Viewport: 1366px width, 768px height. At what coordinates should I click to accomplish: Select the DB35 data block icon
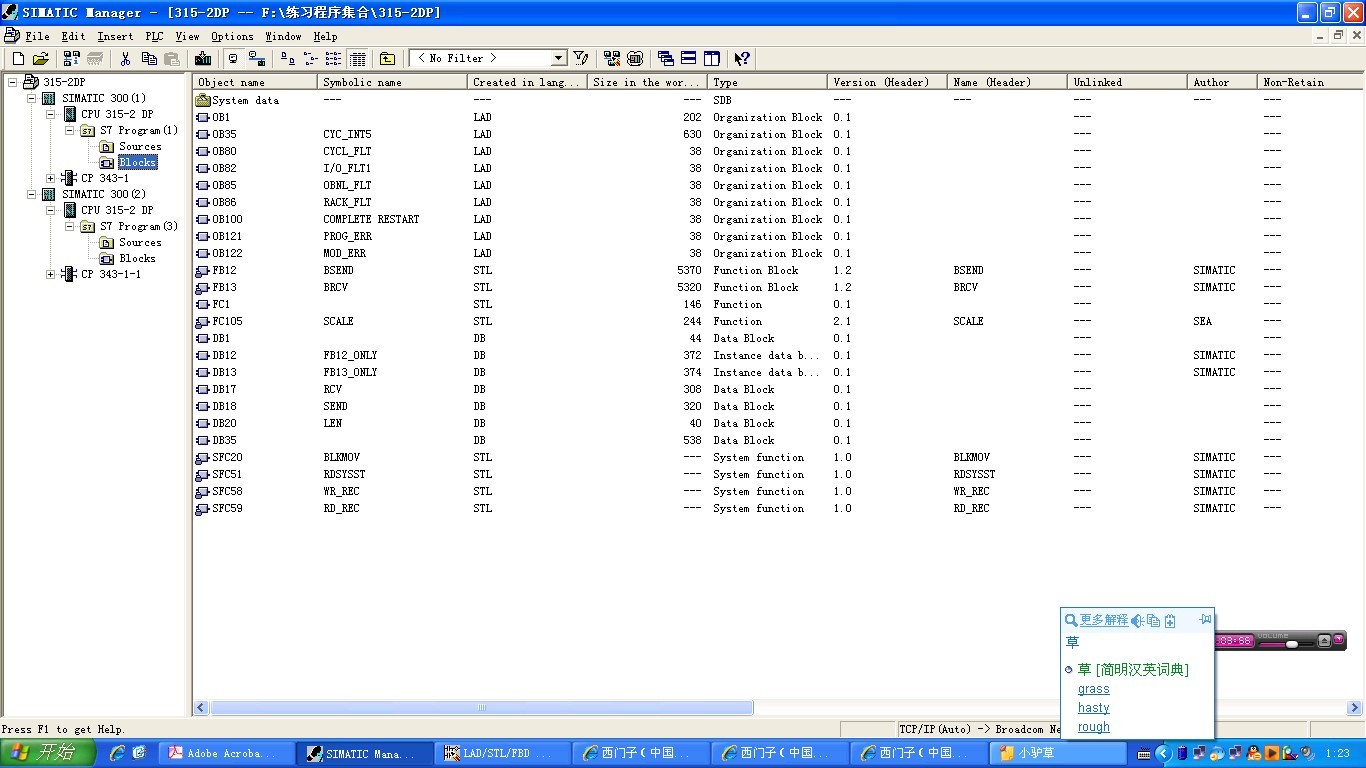click(203, 440)
